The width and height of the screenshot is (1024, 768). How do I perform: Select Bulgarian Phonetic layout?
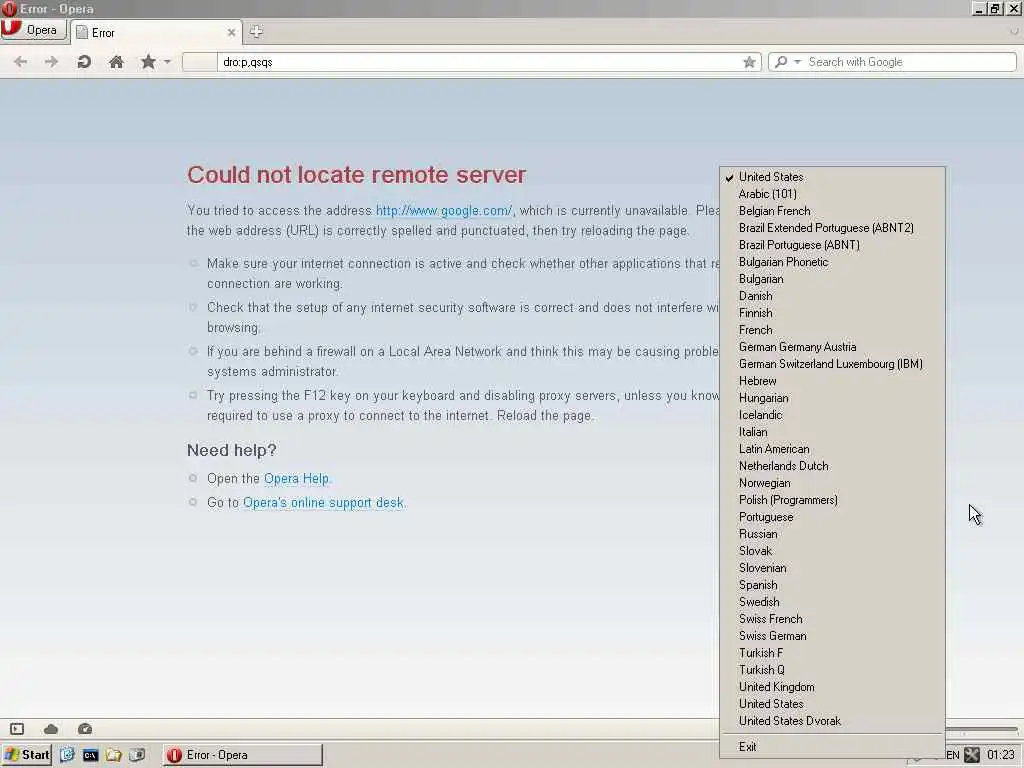point(833,262)
